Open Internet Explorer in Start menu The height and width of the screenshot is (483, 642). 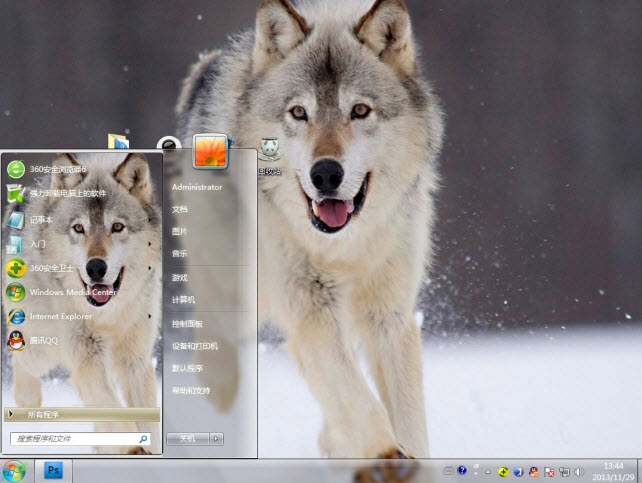[x=60, y=317]
